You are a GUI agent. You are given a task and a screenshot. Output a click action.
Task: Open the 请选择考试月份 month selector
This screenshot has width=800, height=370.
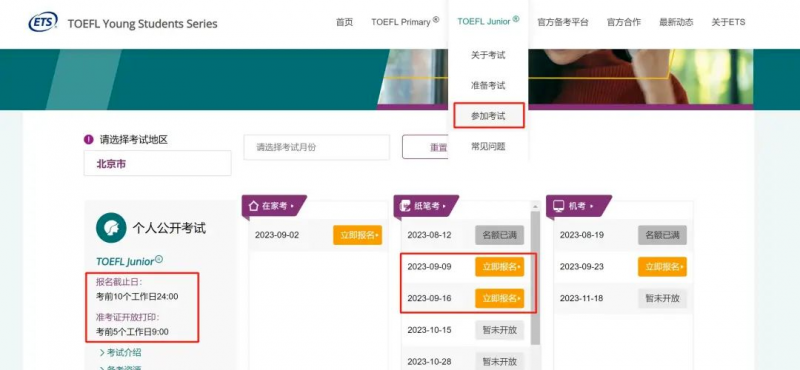[316, 147]
